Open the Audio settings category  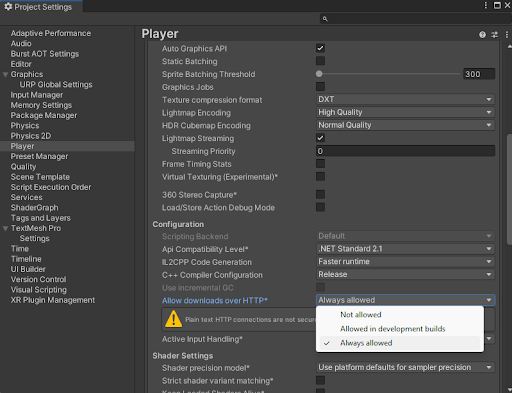click(21, 44)
